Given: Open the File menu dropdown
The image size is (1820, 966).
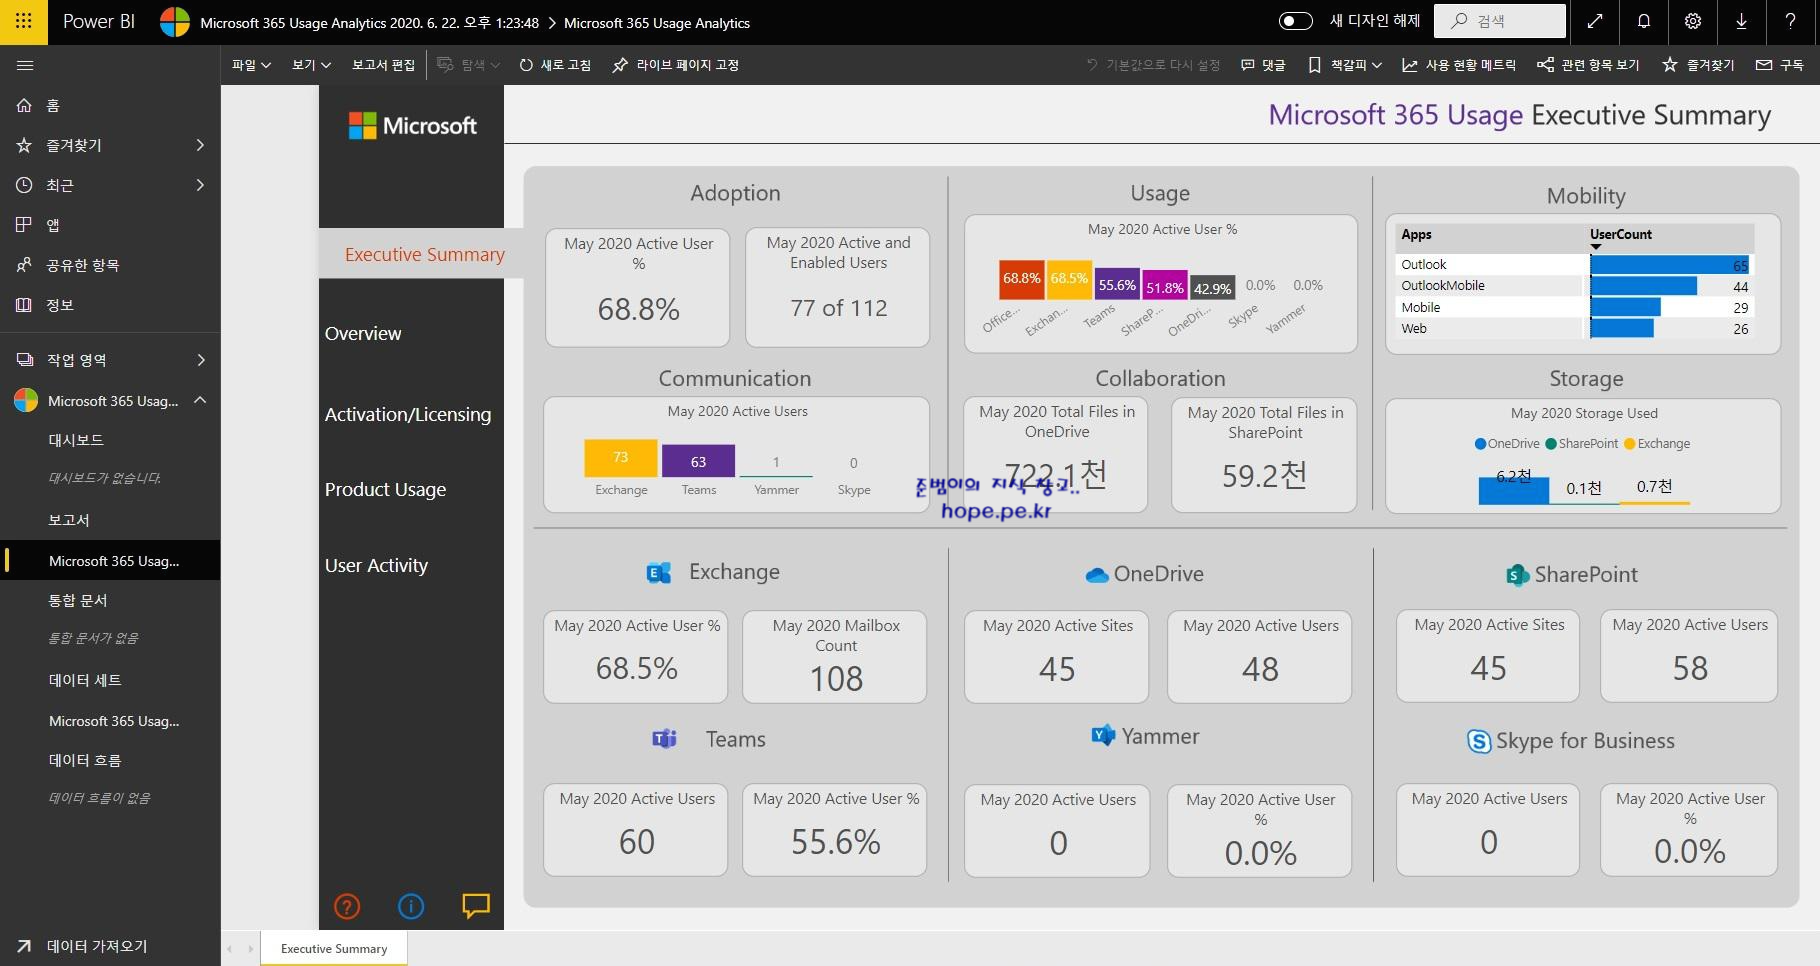Looking at the screenshot, I should click(x=251, y=65).
